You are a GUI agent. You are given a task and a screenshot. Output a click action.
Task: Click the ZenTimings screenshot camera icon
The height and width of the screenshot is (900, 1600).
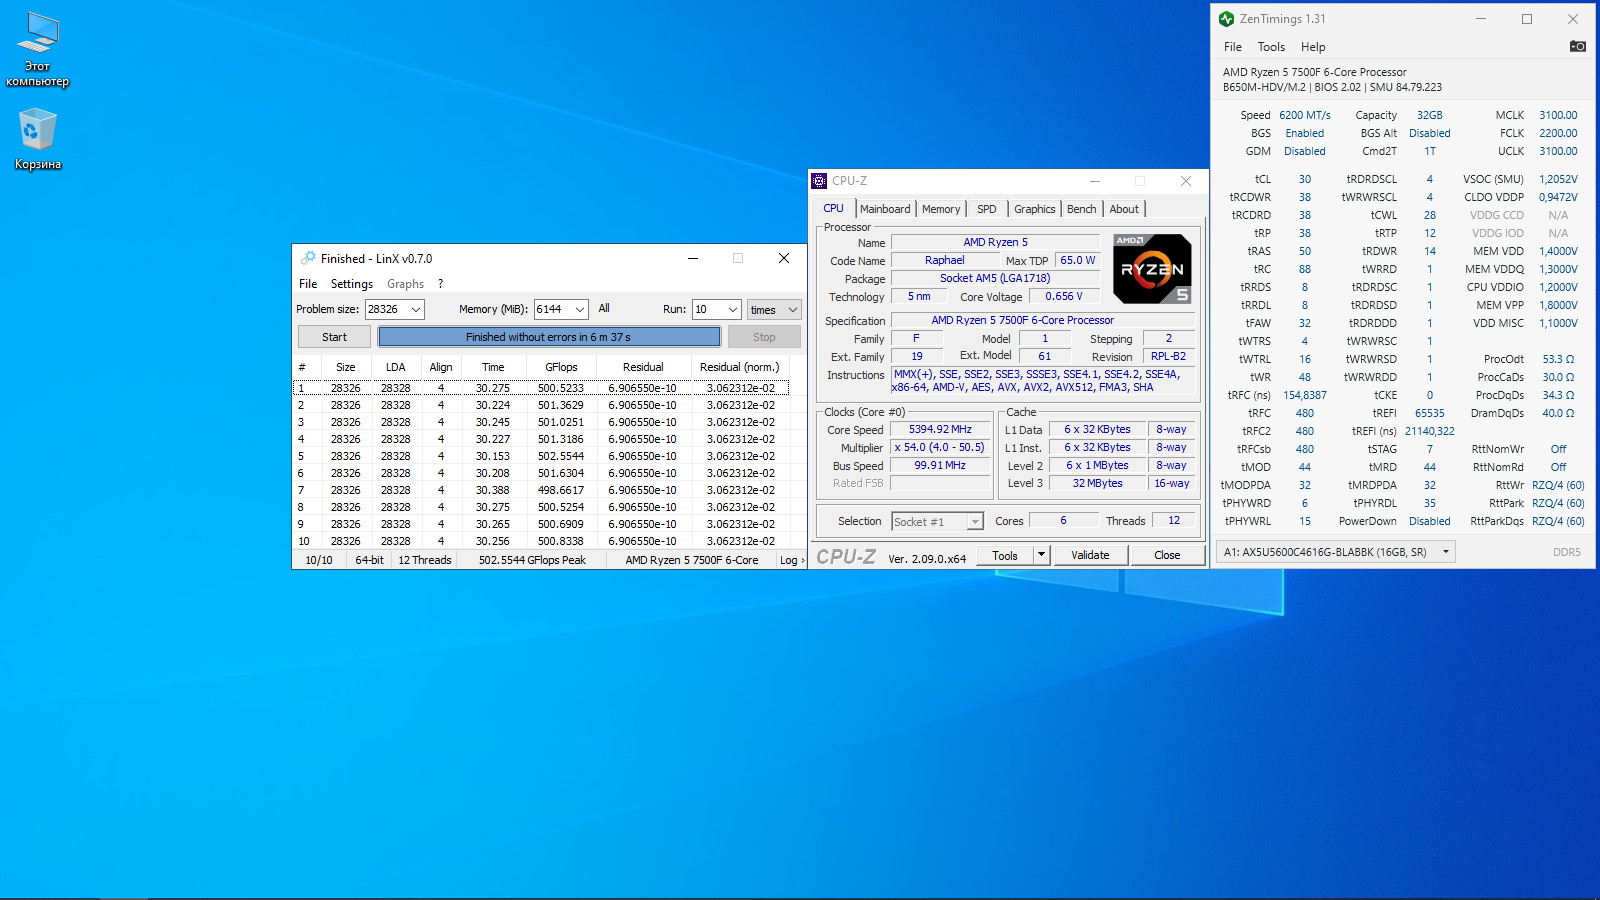(1578, 46)
